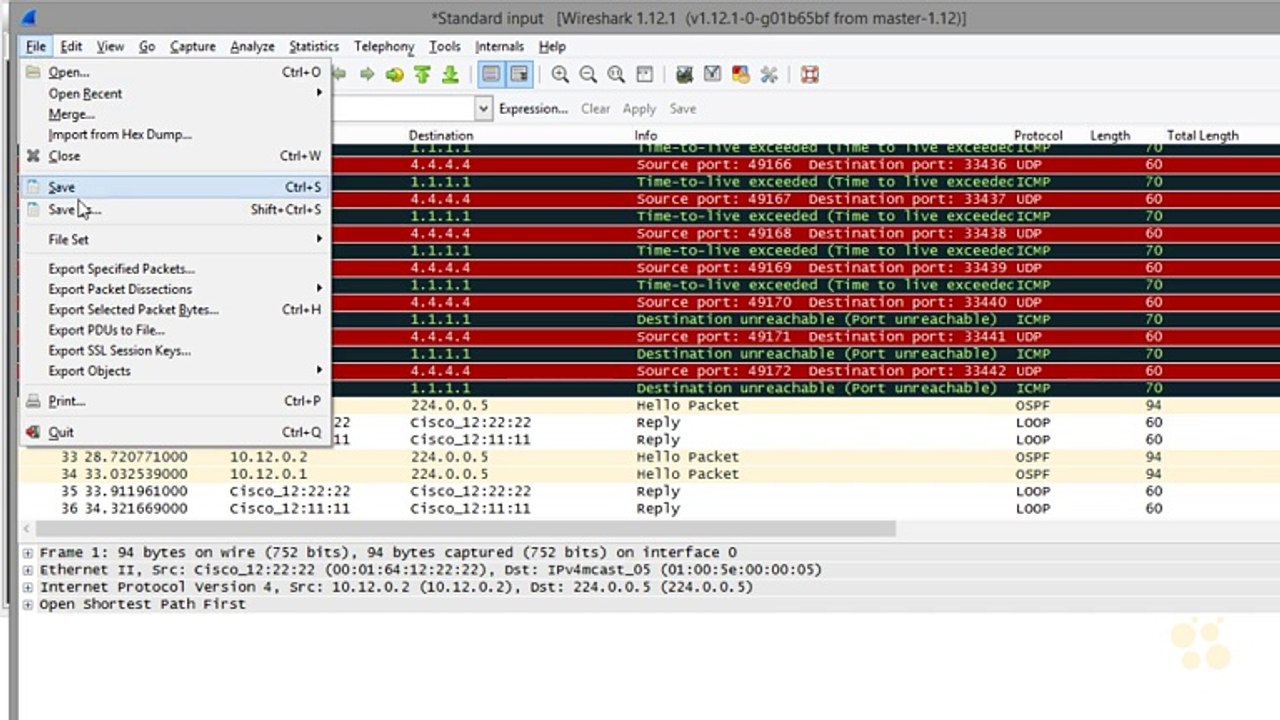Choose Open... from the File menu

click(174, 72)
